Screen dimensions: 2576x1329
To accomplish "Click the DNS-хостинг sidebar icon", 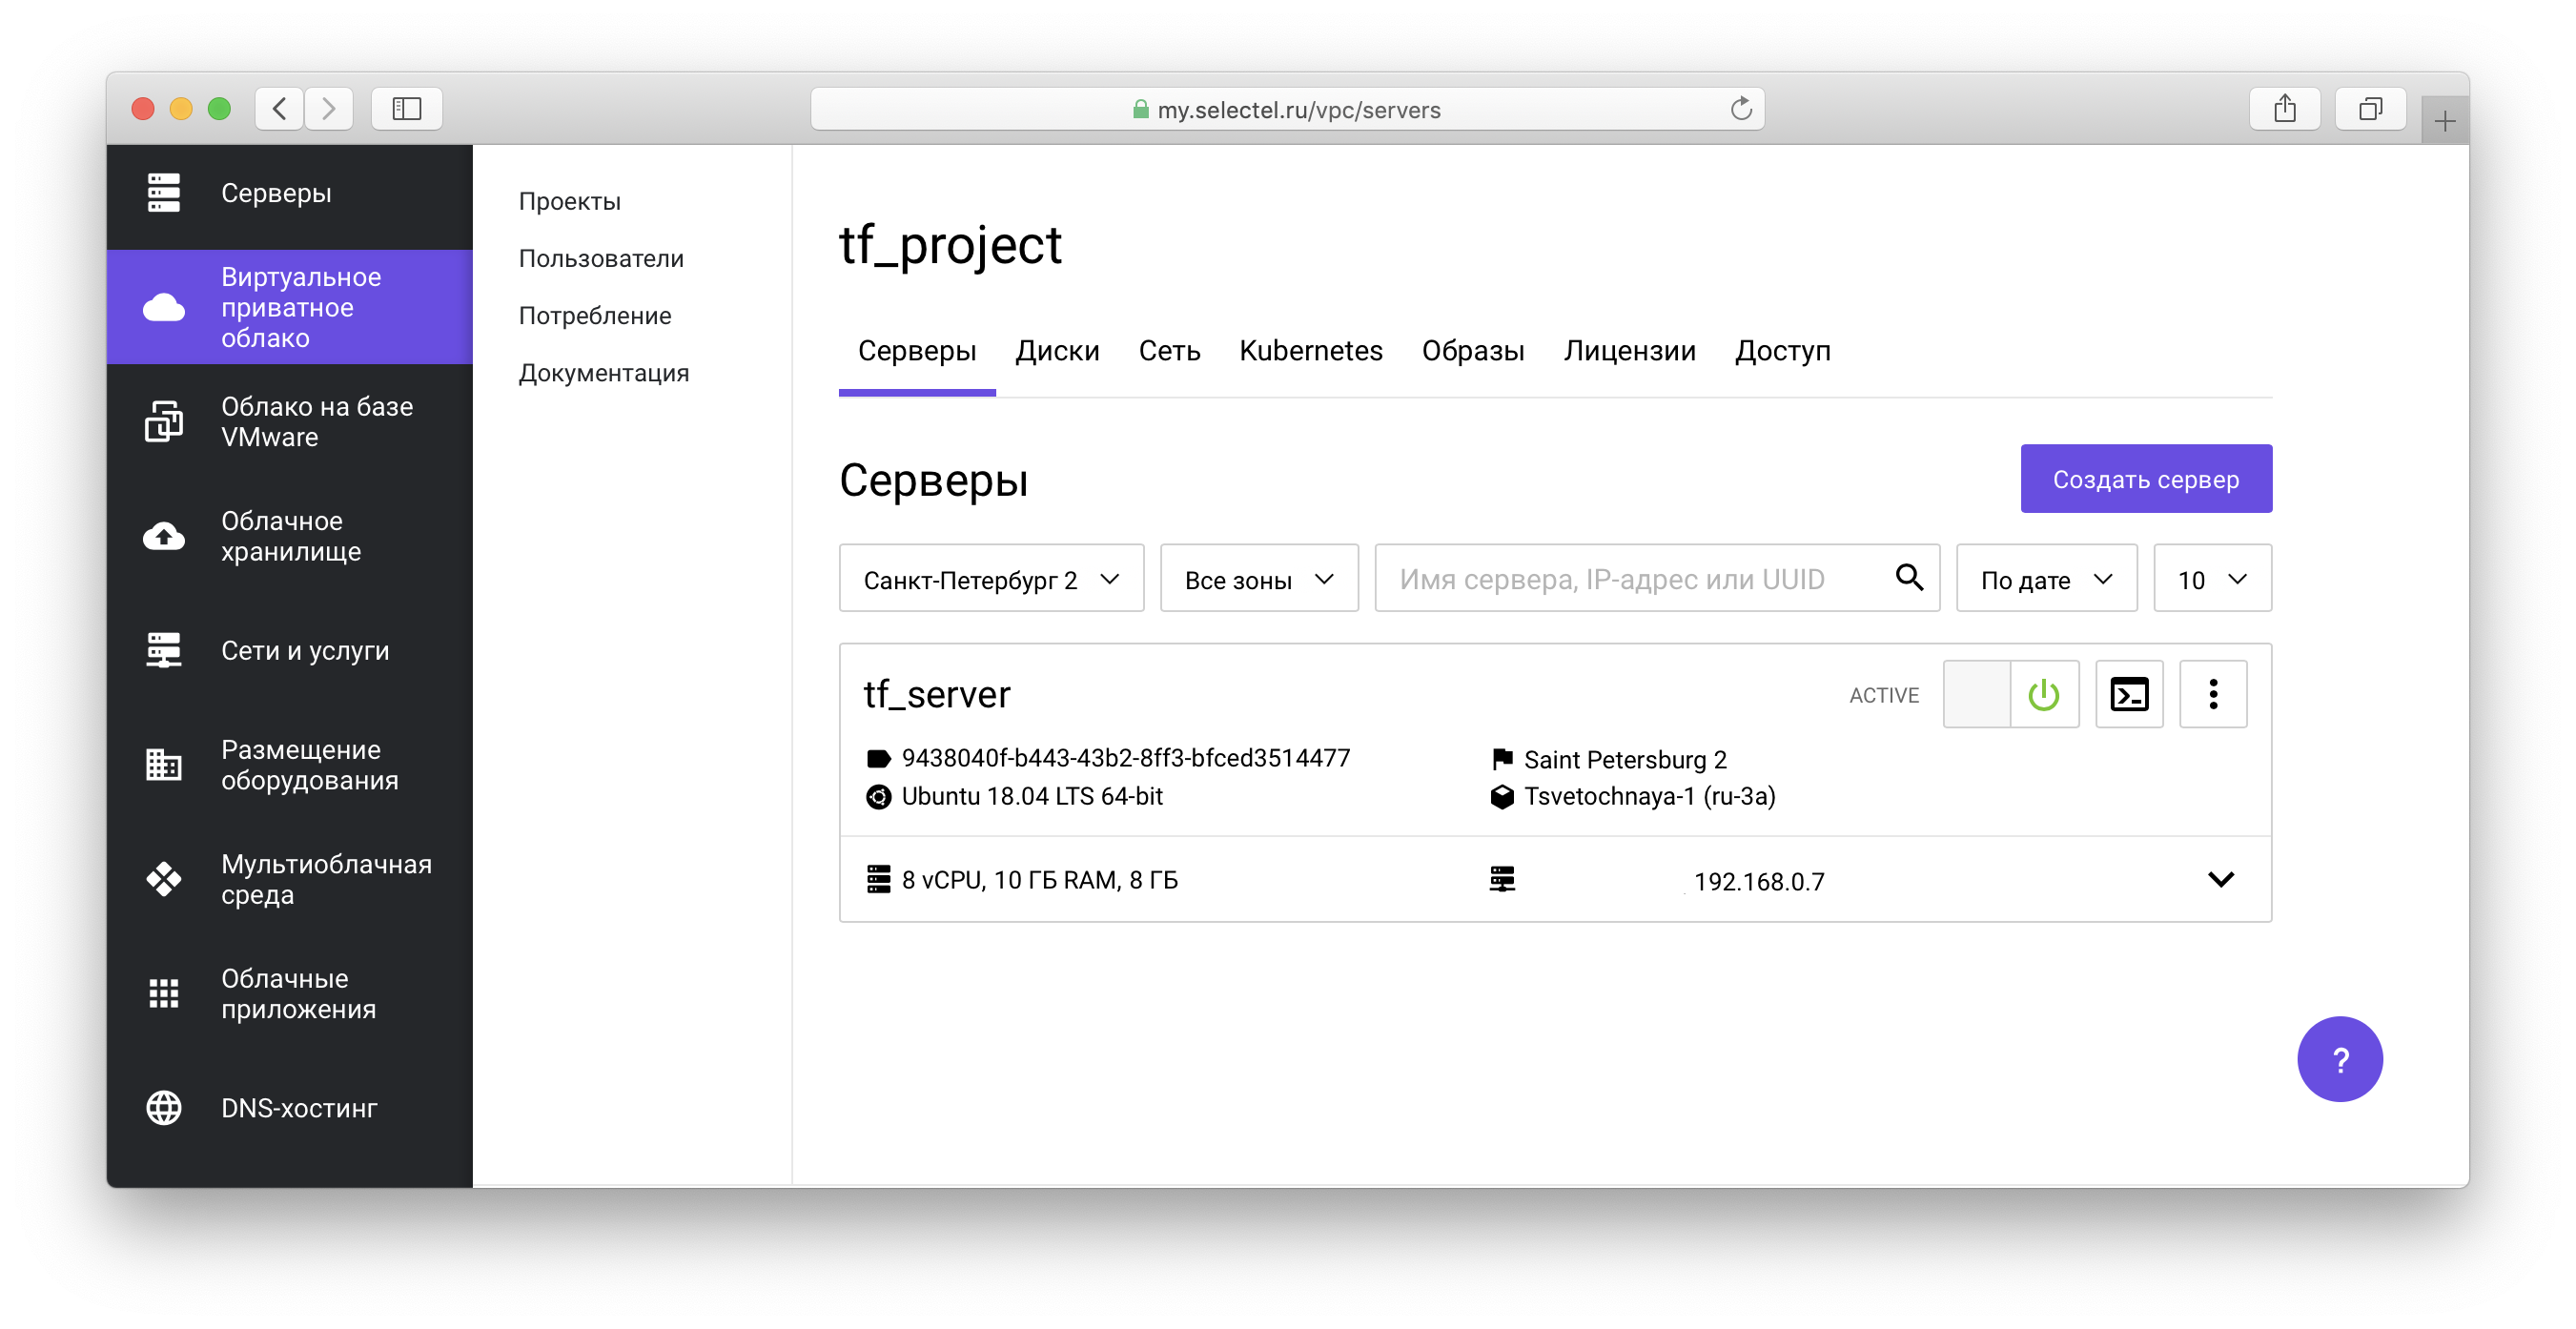I will (x=163, y=1109).
